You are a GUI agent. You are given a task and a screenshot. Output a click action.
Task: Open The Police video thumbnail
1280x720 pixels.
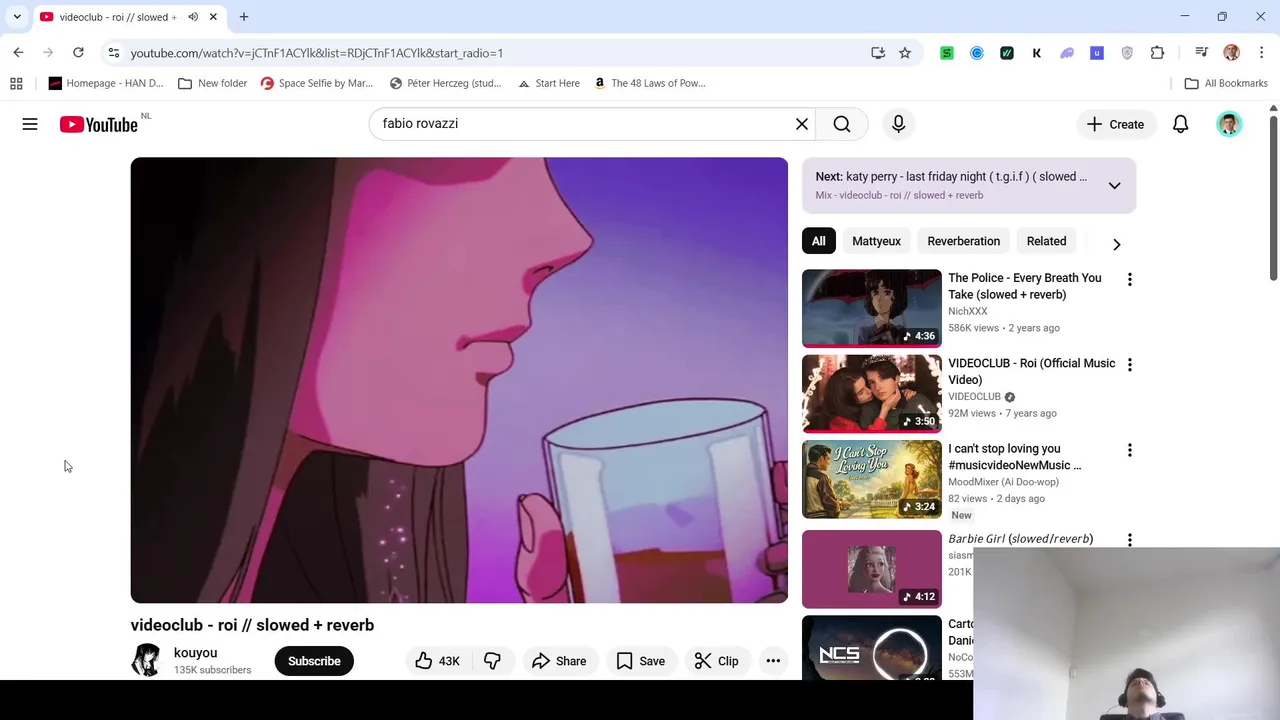872,308
